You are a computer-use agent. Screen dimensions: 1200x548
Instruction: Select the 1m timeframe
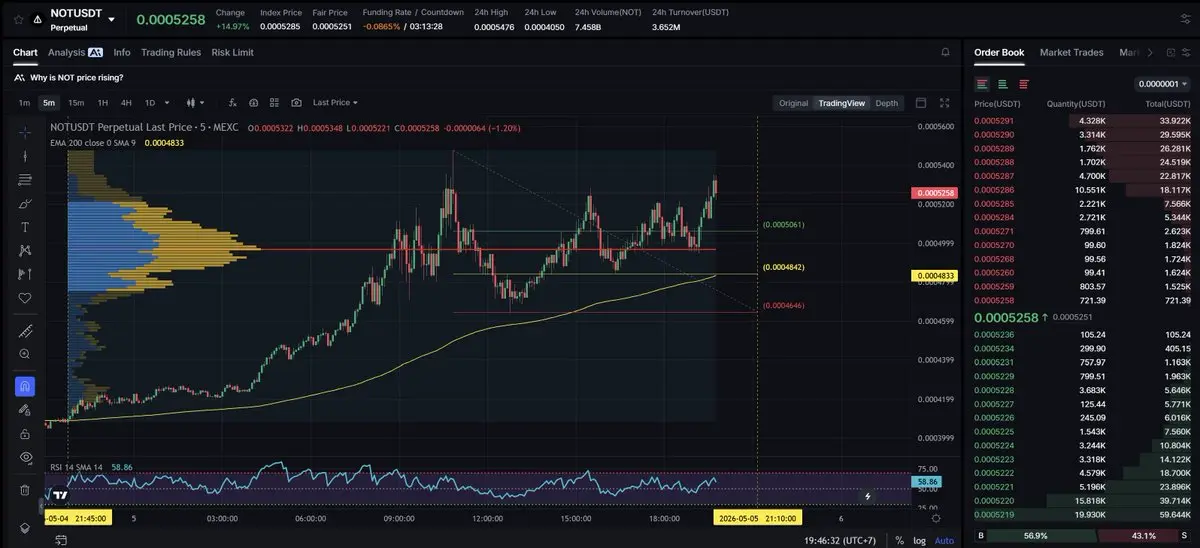pyautogui.click(x=24, y=102)
